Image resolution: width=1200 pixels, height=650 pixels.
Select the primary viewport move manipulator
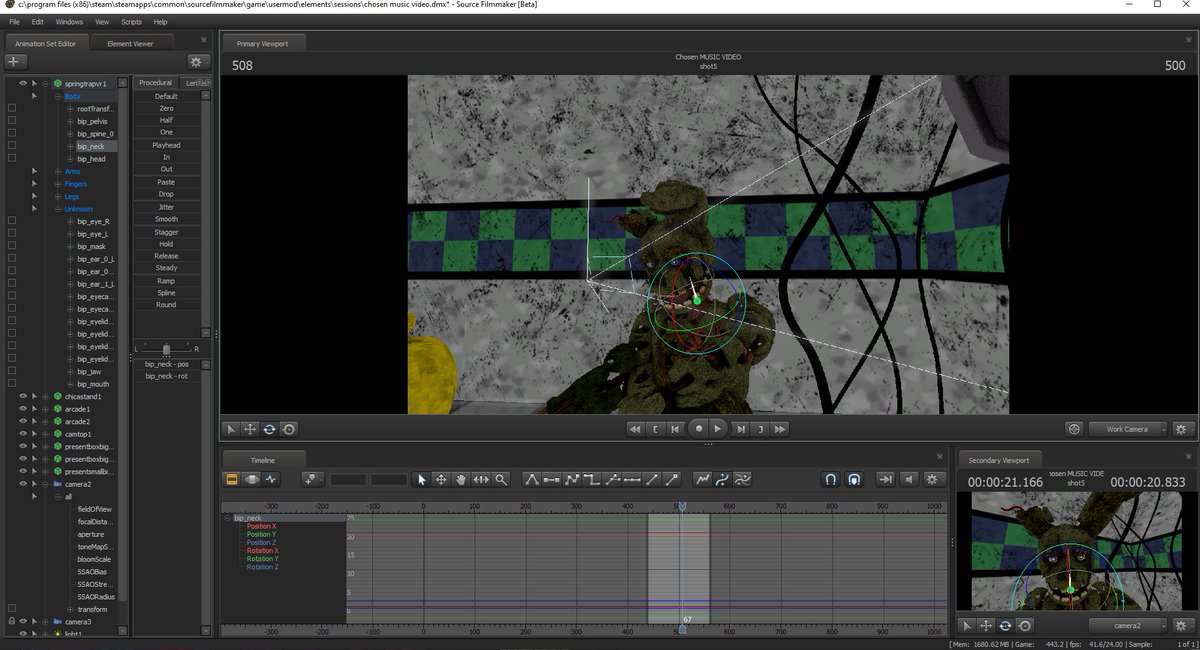coord(250,429)
